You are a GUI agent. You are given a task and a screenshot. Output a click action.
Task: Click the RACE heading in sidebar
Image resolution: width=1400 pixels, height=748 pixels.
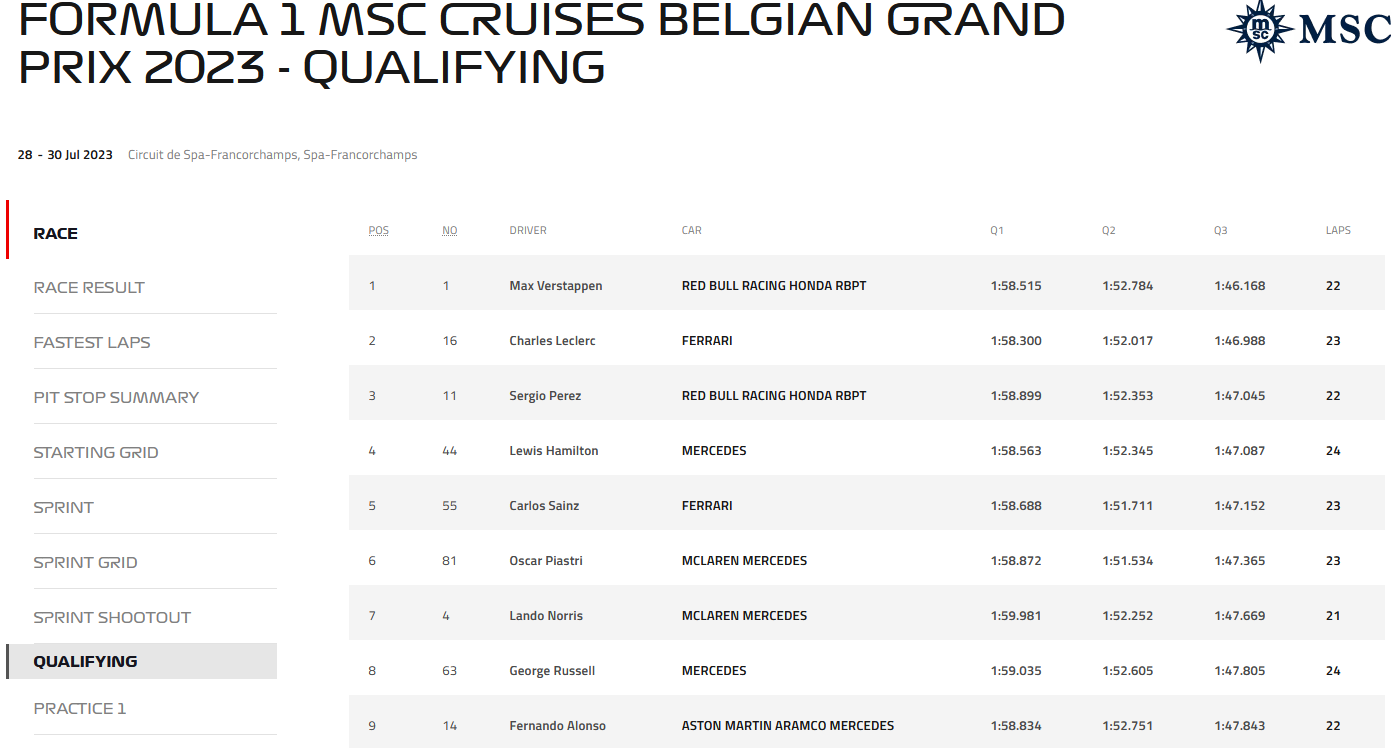55,233
